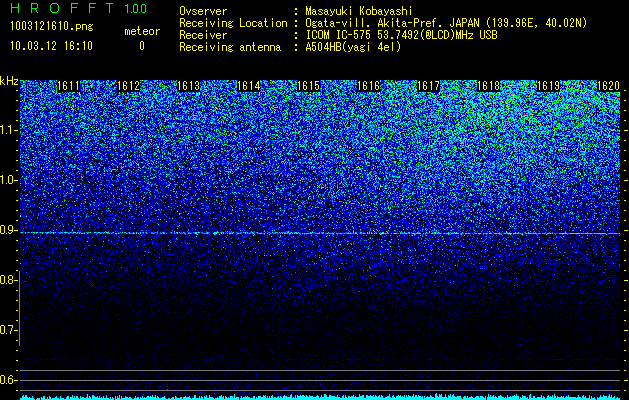Click the ICOM IC-575 receiver value
The height and width of the screenshot is (400, 629).
401,35
